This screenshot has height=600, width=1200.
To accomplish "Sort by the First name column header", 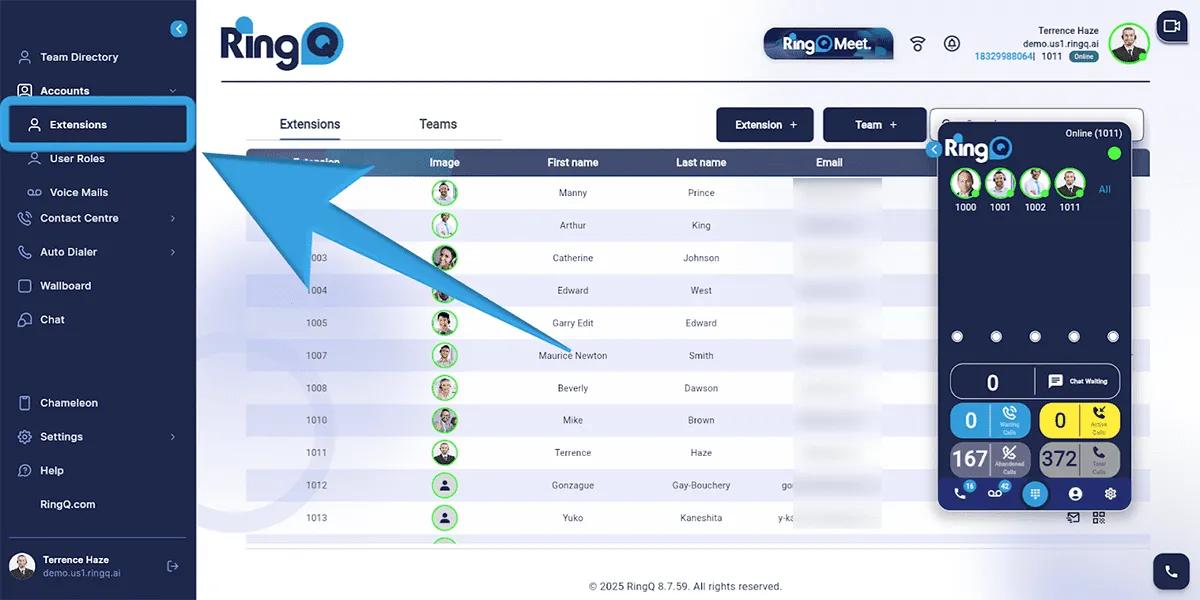I will click(573, 162).
